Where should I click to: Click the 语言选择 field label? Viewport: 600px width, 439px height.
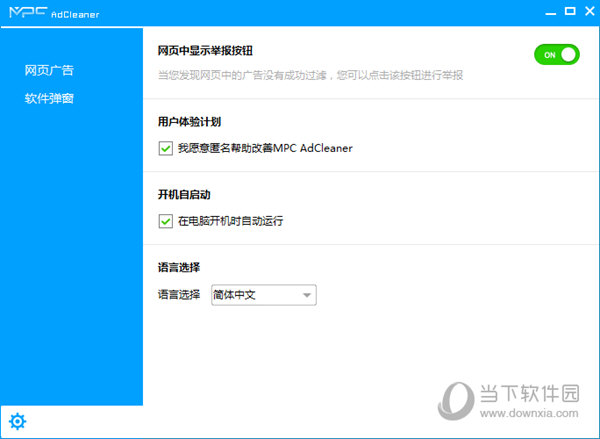click(179, 295)
